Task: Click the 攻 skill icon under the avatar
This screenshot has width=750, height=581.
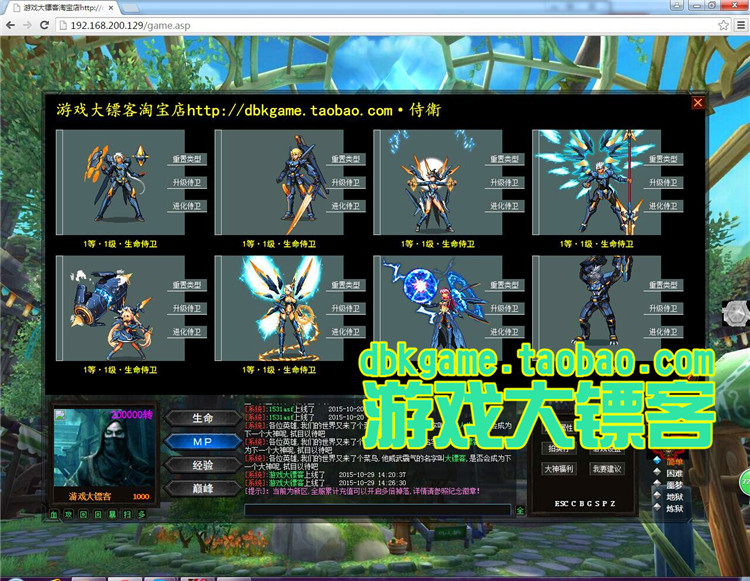Action: (68, 515)
